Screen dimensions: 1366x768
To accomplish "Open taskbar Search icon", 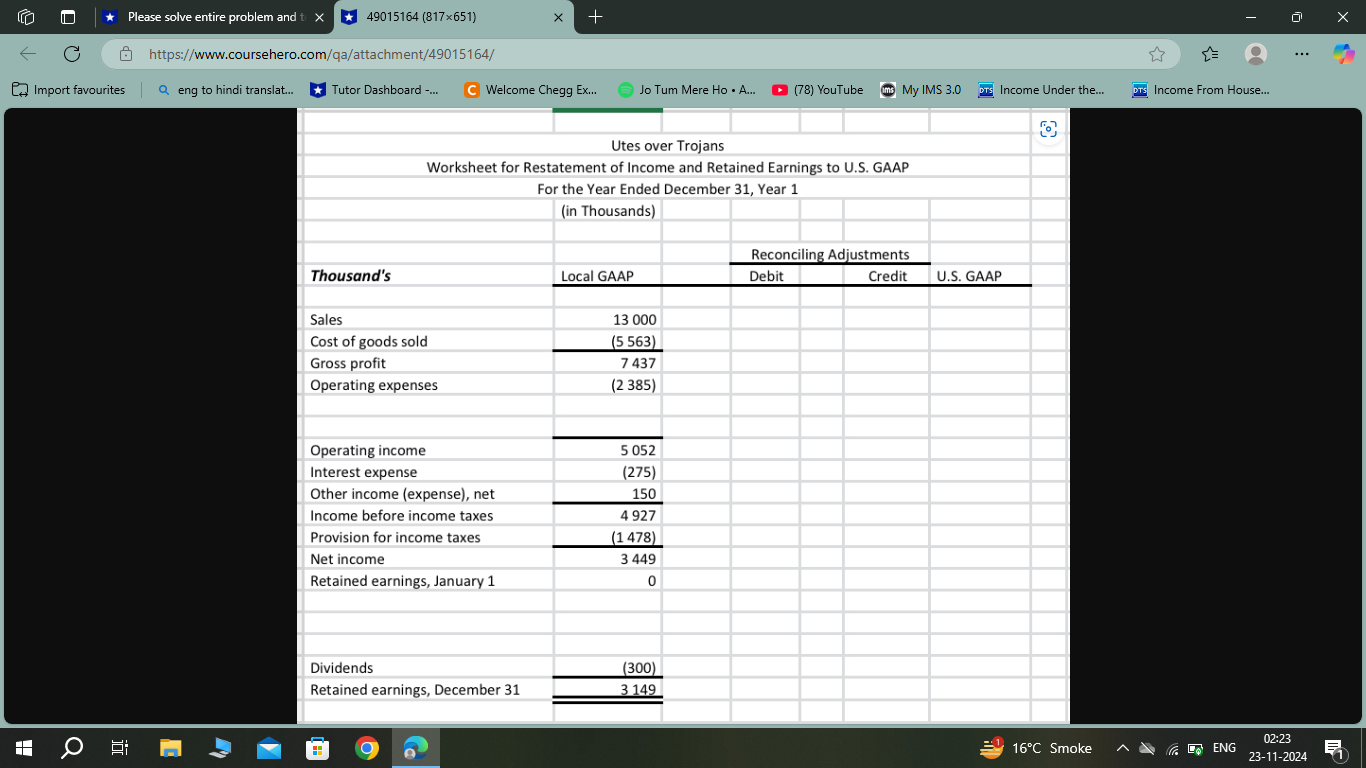I will [73, 748].
